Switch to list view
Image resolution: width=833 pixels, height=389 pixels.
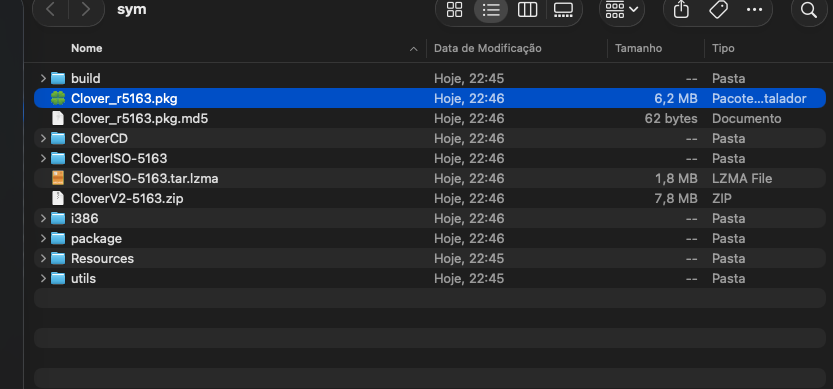491,10
